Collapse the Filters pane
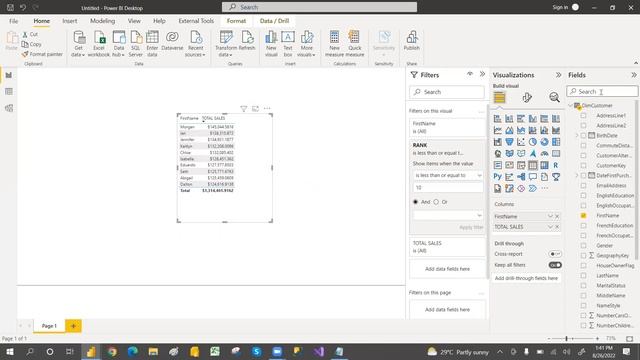Viewport: 640px width, 360px height. pyautogui.click(x=482, y=74)
